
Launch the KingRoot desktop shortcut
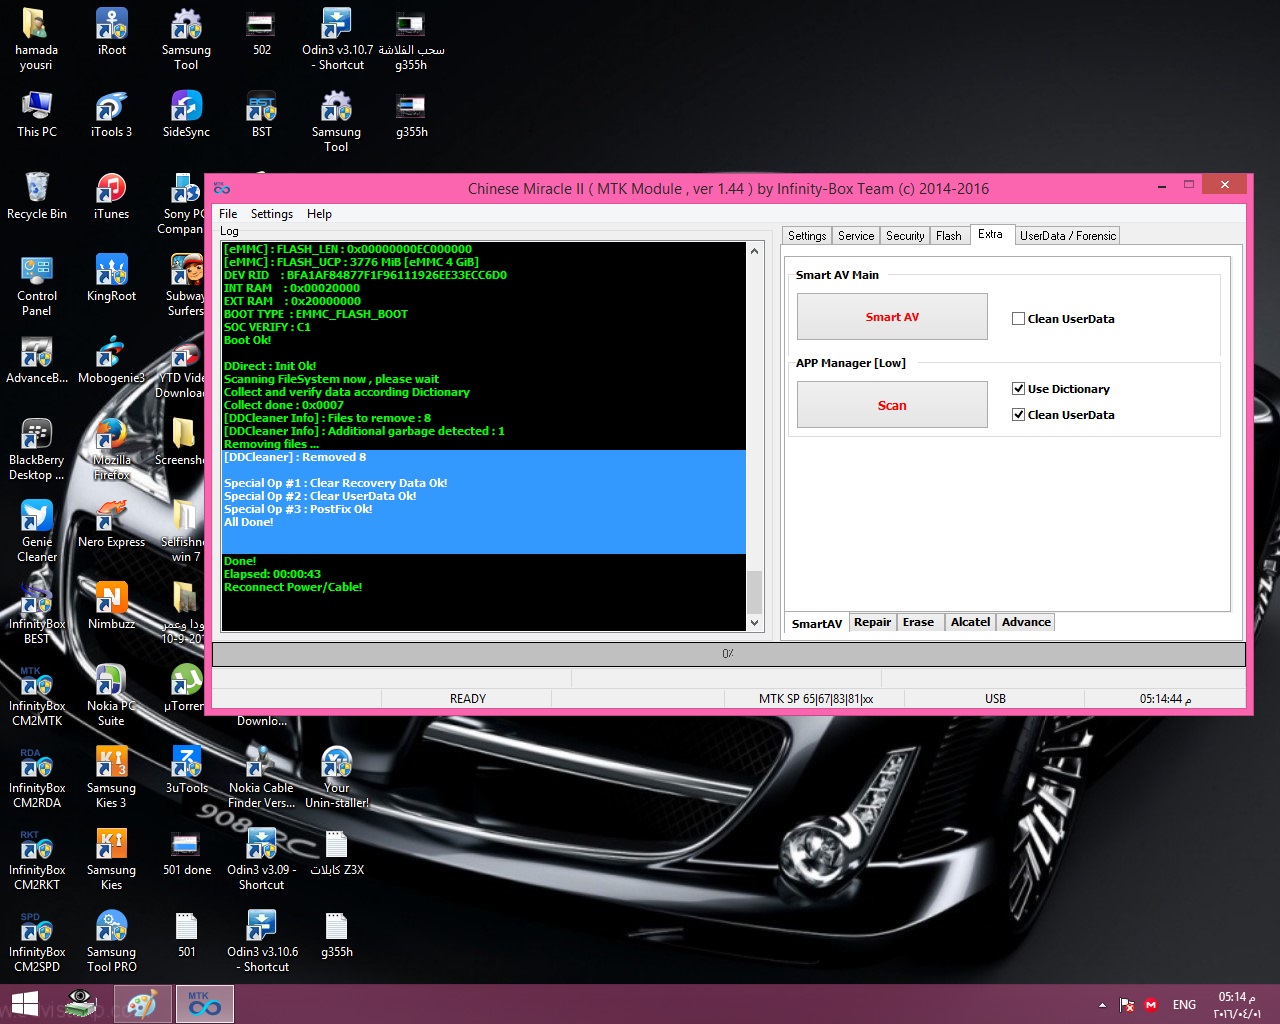tap(111, 278)
